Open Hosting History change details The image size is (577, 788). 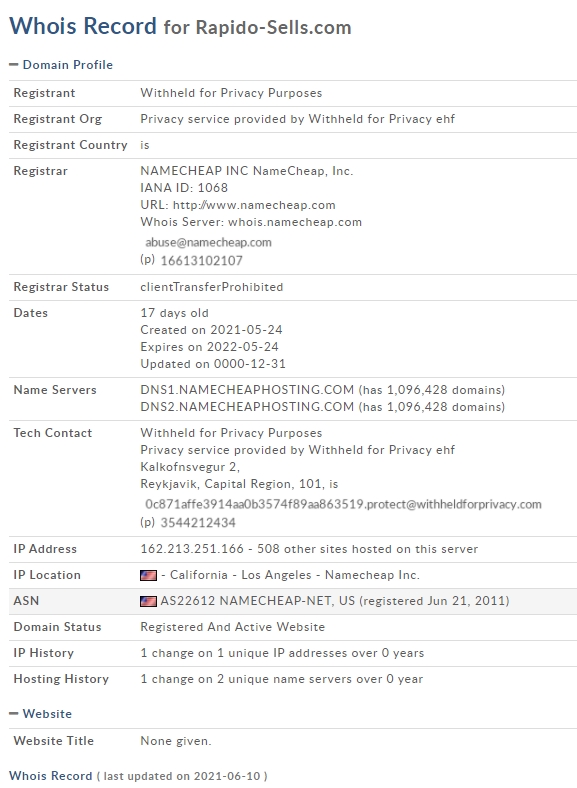point(281,679)
